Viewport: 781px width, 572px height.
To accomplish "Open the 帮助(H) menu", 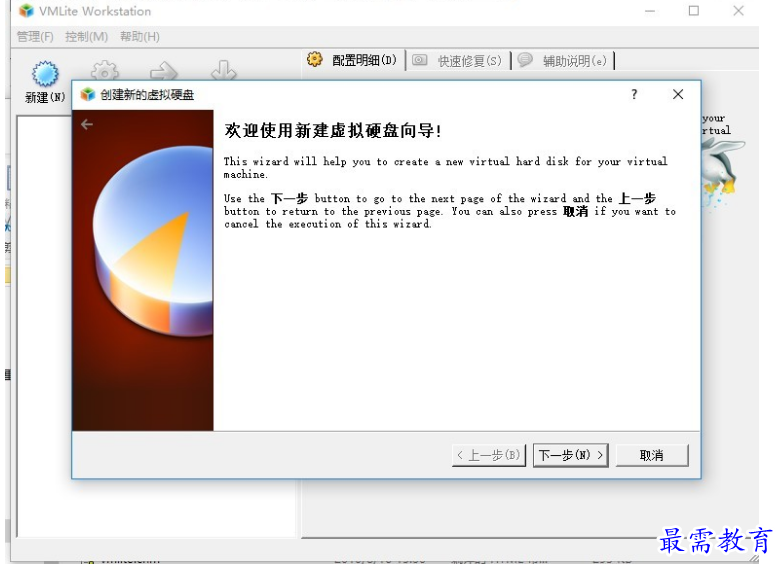I will [x=139, y=36].
